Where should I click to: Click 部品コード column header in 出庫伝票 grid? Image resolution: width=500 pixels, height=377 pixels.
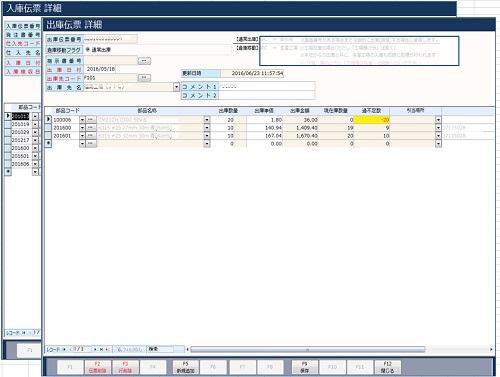(x=68, y=111)
